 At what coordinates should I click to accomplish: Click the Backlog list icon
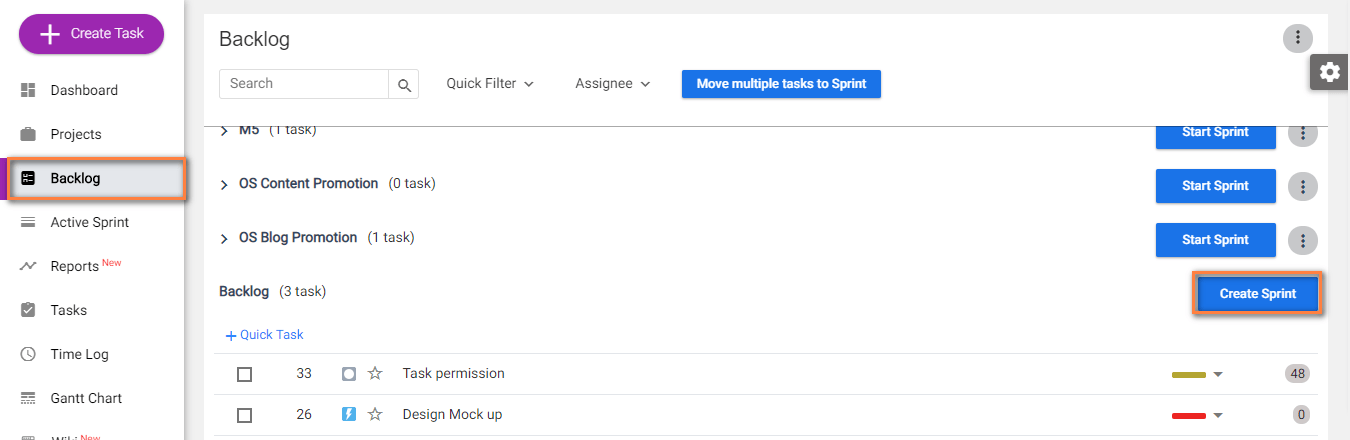pyautogui.click(x=28, y=178)
